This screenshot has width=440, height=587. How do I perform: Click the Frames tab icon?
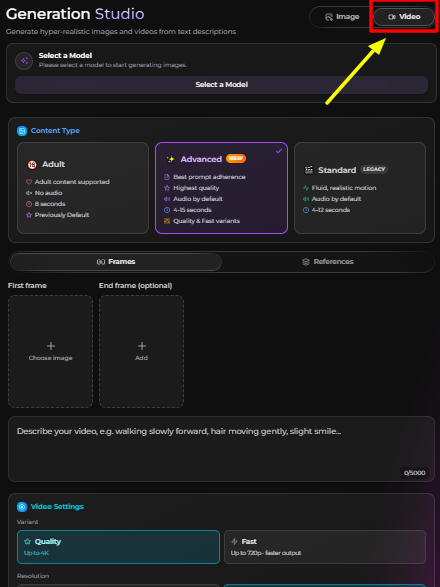[x=101, y=262]
